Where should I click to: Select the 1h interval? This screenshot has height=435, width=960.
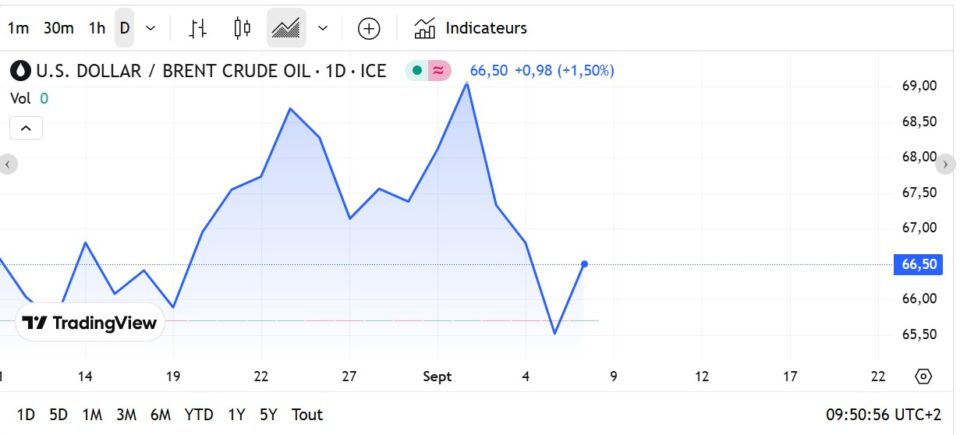click(x=96, y=28)
